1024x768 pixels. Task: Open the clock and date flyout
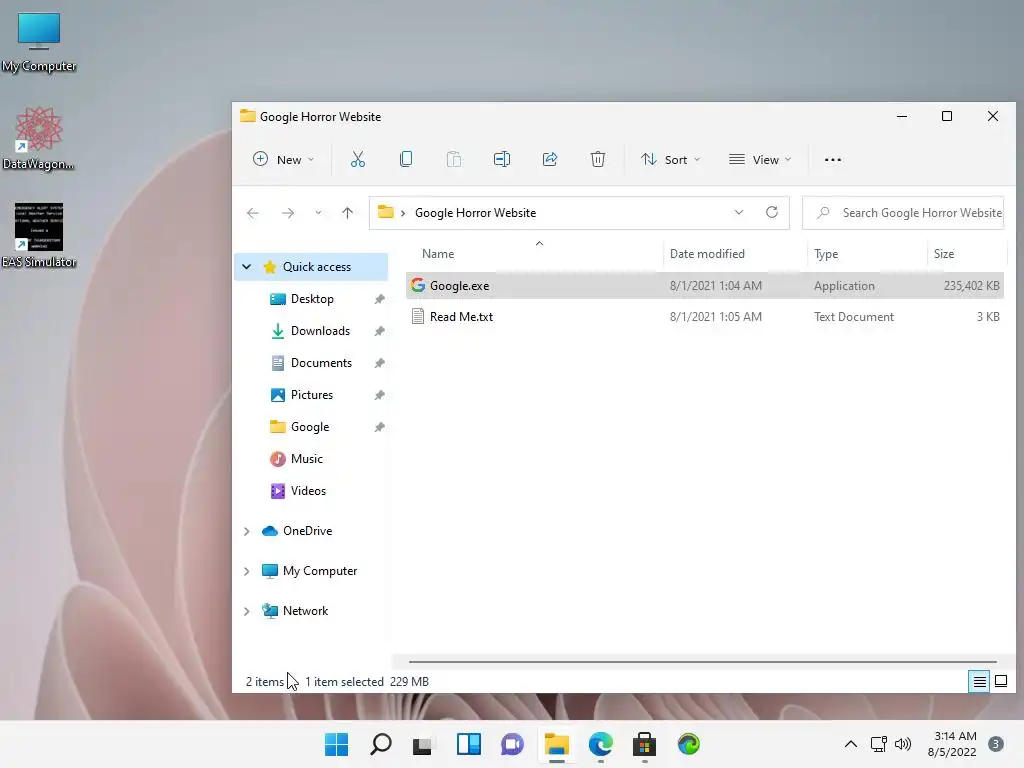pyautogui.click(x=952, y=744)
